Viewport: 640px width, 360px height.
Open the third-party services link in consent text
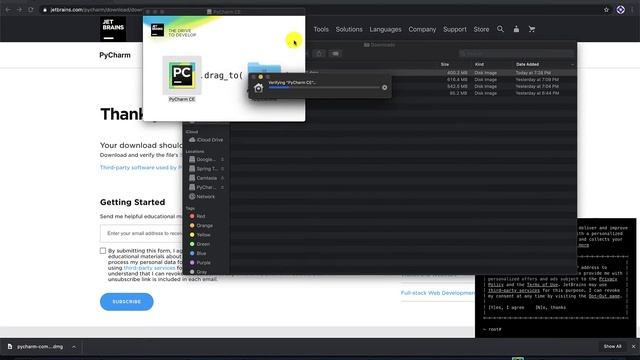click(149, 268)
